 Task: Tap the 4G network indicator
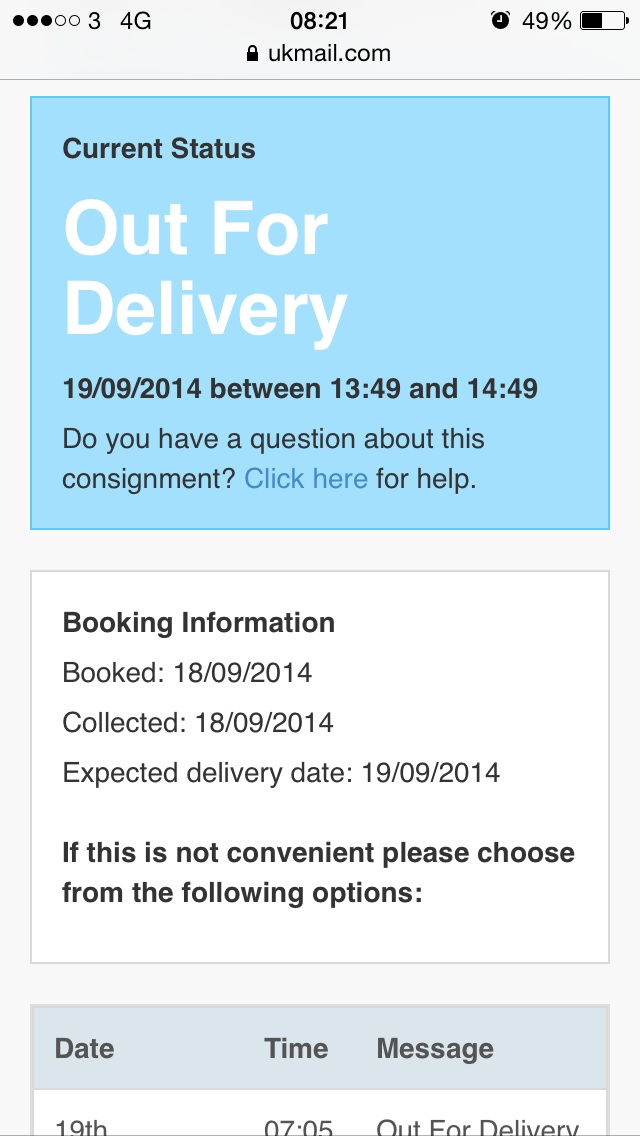pos(136,21)
